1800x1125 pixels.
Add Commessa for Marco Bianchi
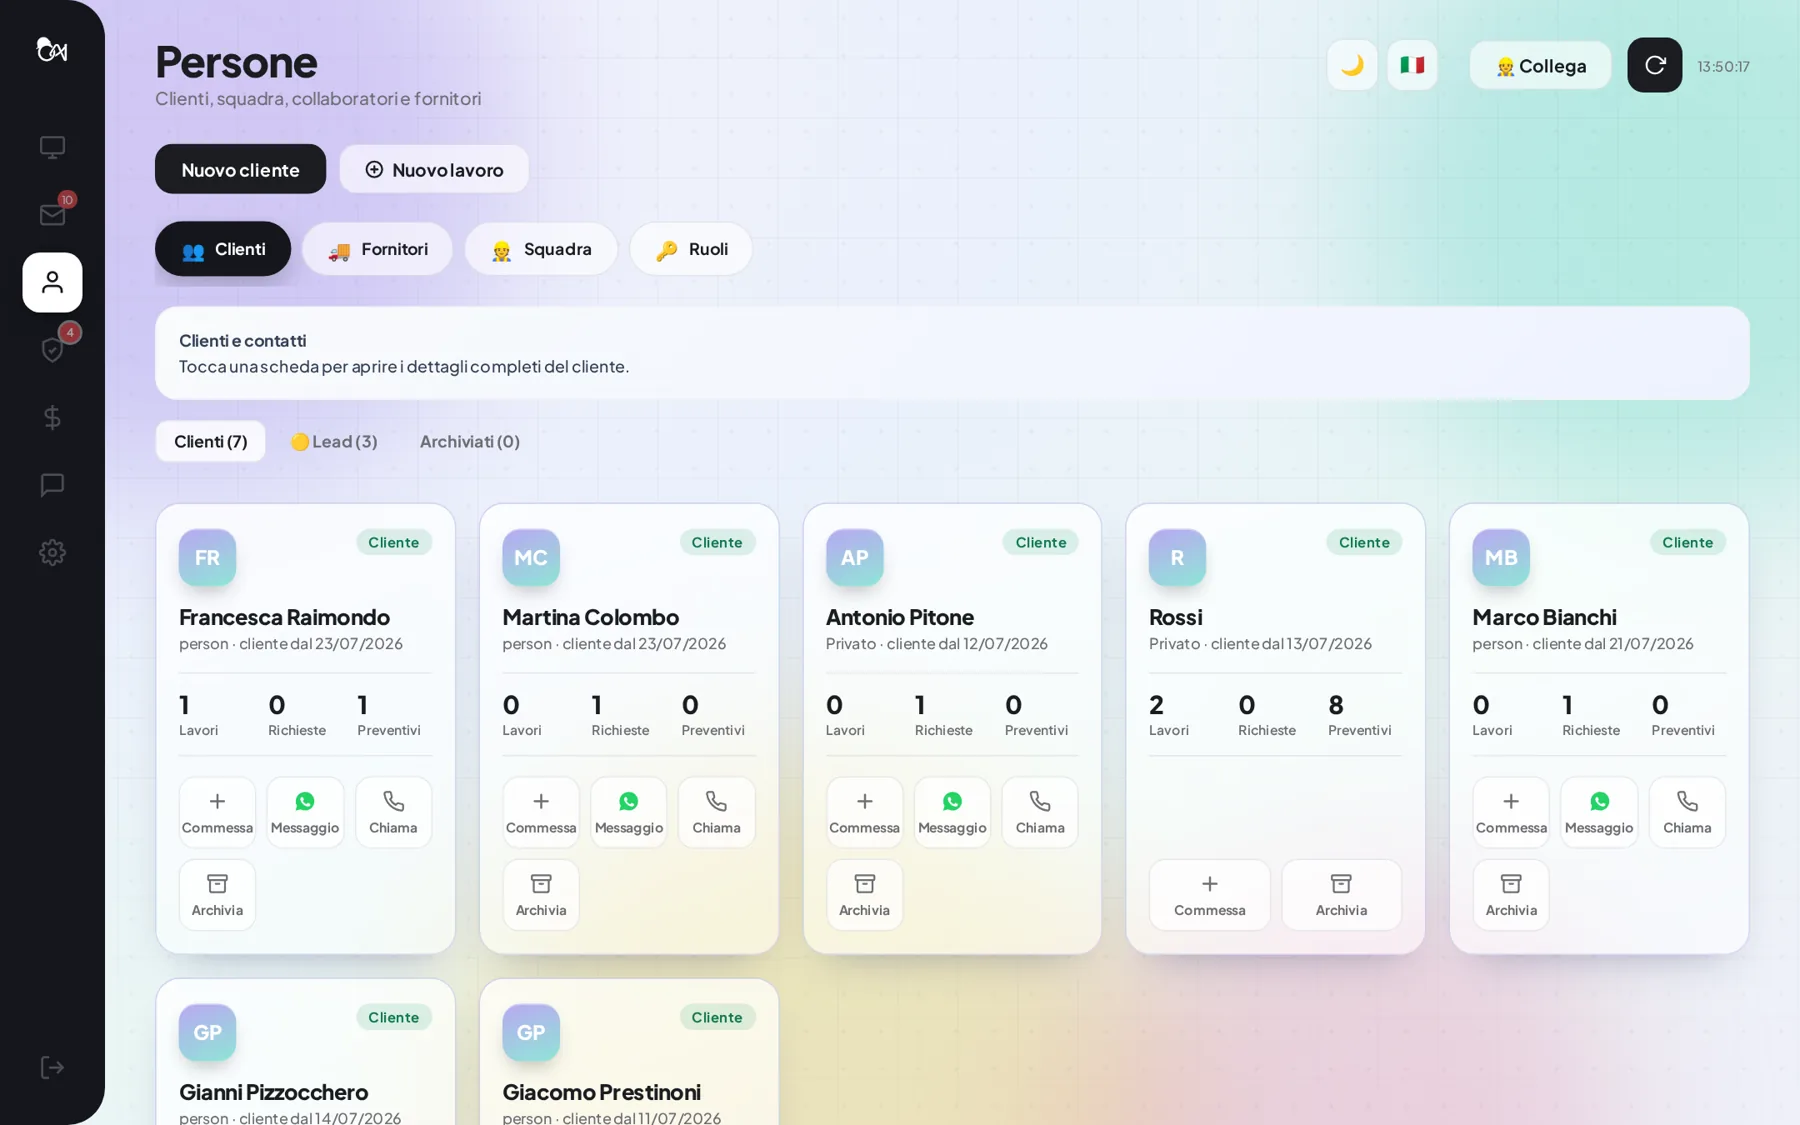pyautogui.click(x=1511, y=812)
